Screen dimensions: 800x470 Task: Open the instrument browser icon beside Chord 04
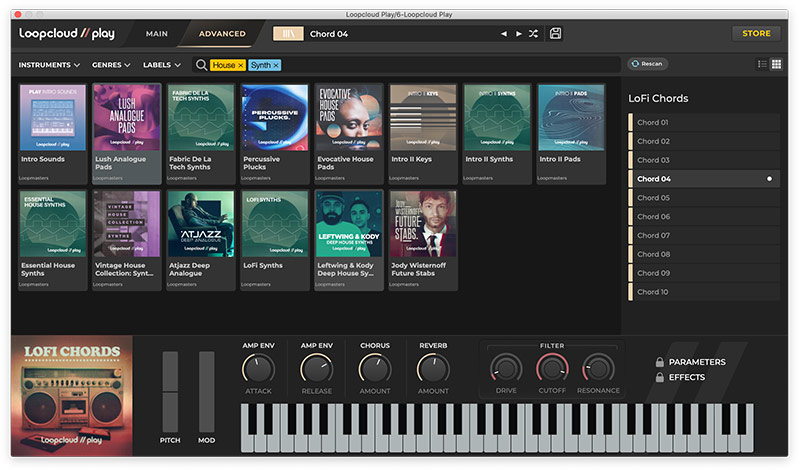[x=288, y=34]
